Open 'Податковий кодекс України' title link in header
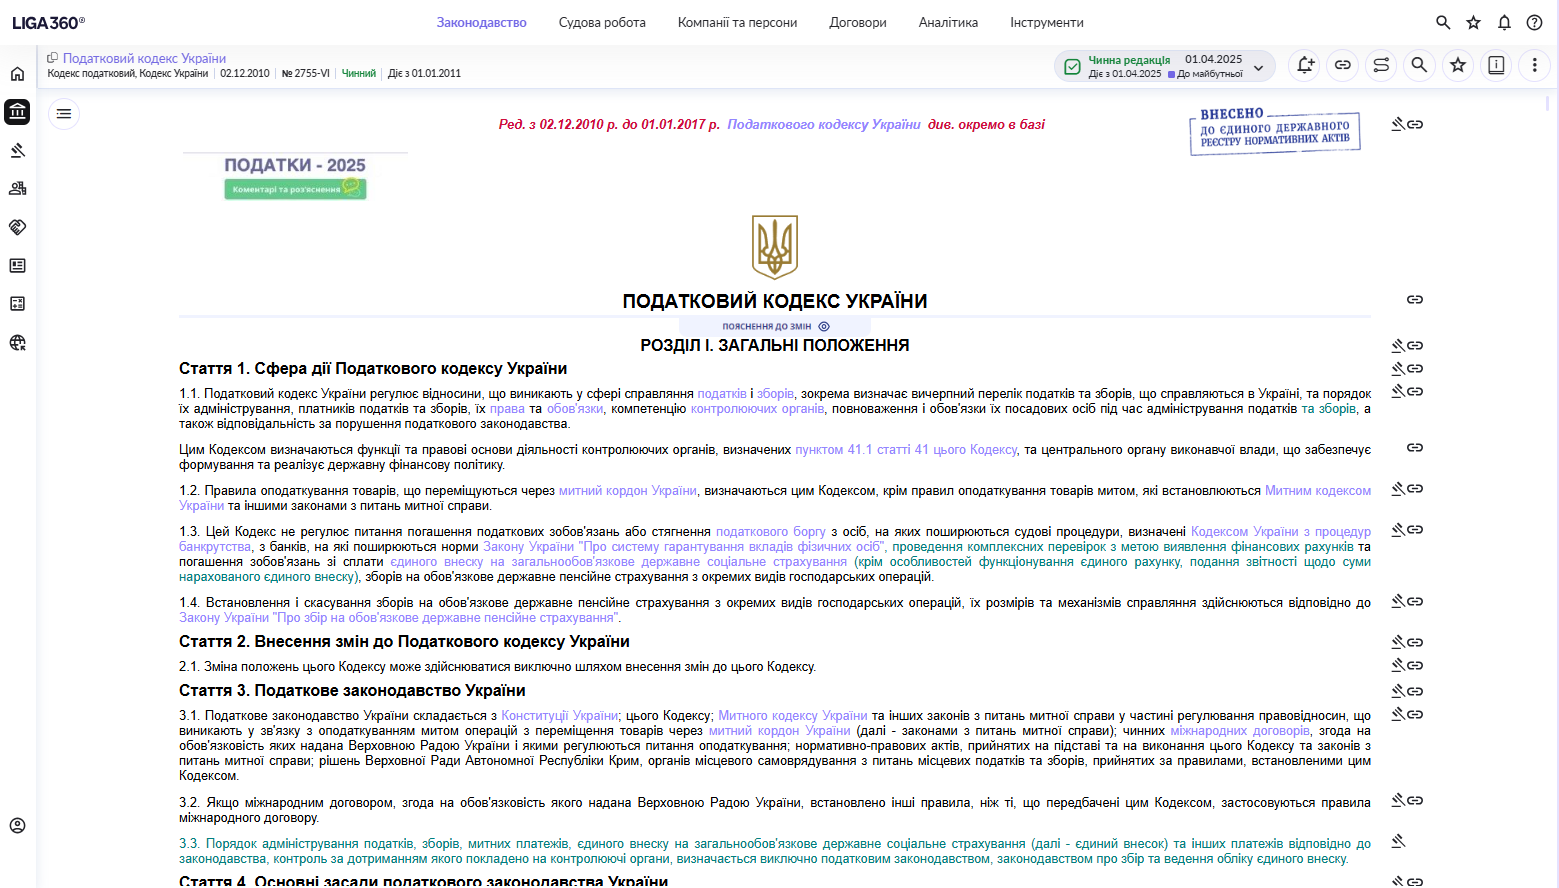Image resolution: width=1559 pixels, height=888 pixels. (x=144, y=58)
